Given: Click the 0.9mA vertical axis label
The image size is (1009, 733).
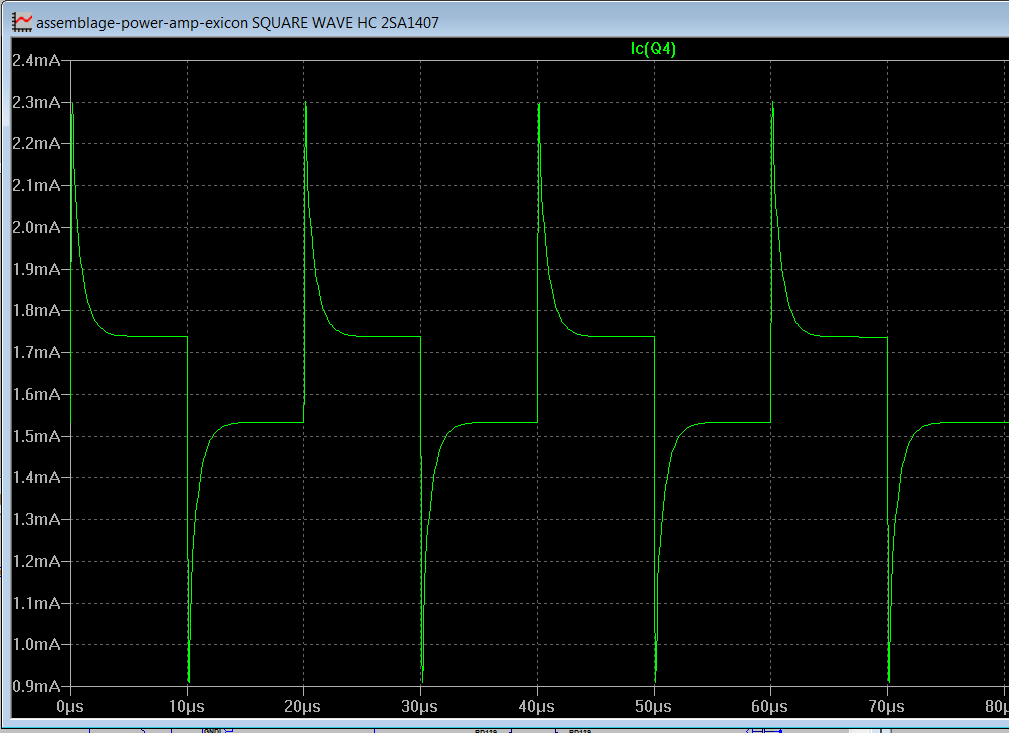Looking at the screenshot, I should click(36, 686).
